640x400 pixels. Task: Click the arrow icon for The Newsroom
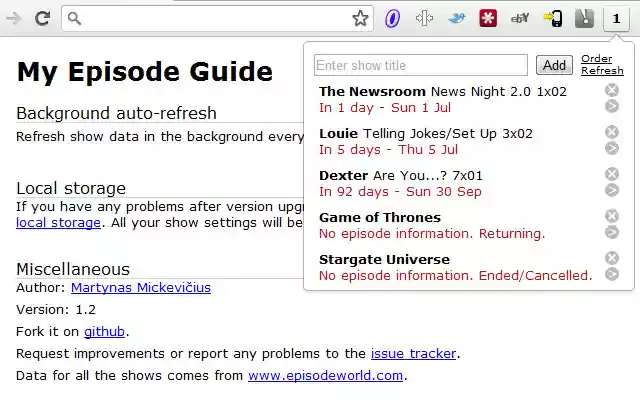pos(611,106)
